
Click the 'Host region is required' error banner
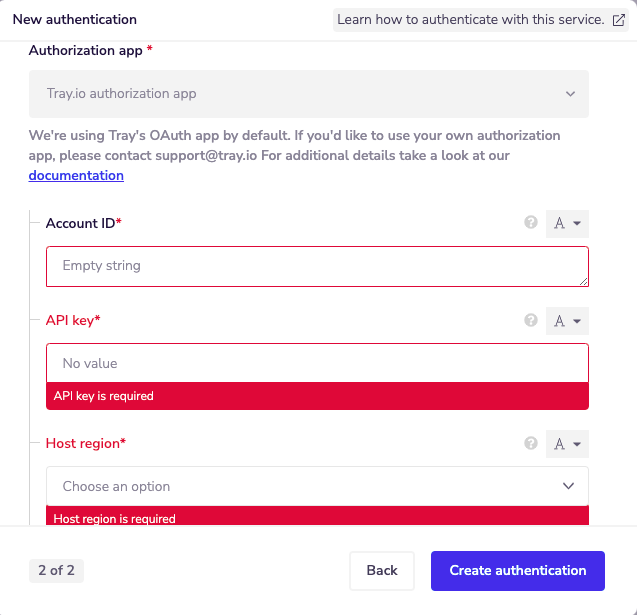pos(115,519)
